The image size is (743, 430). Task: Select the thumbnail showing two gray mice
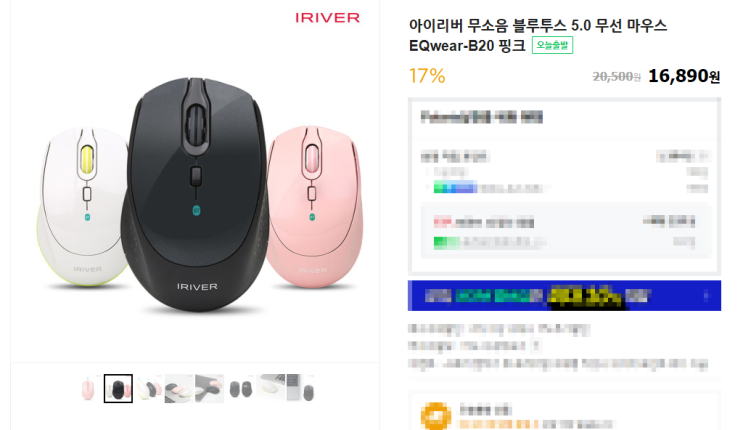[x=240, y=388]
